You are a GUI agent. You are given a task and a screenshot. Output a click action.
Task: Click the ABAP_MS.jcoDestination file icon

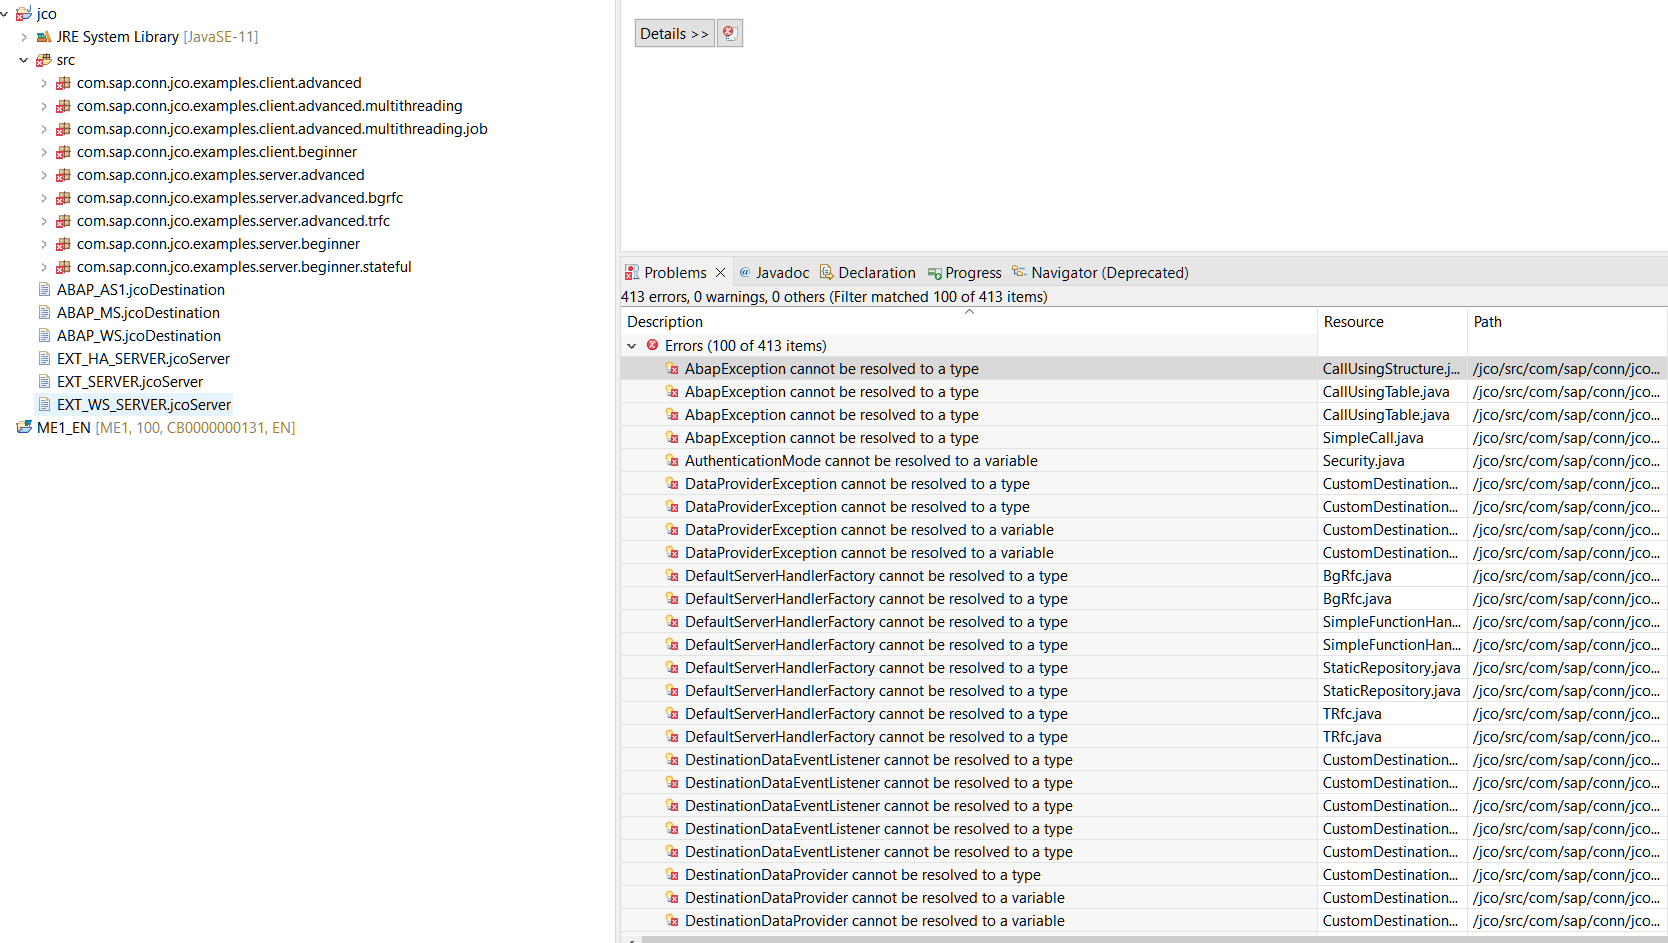point(44,312)
